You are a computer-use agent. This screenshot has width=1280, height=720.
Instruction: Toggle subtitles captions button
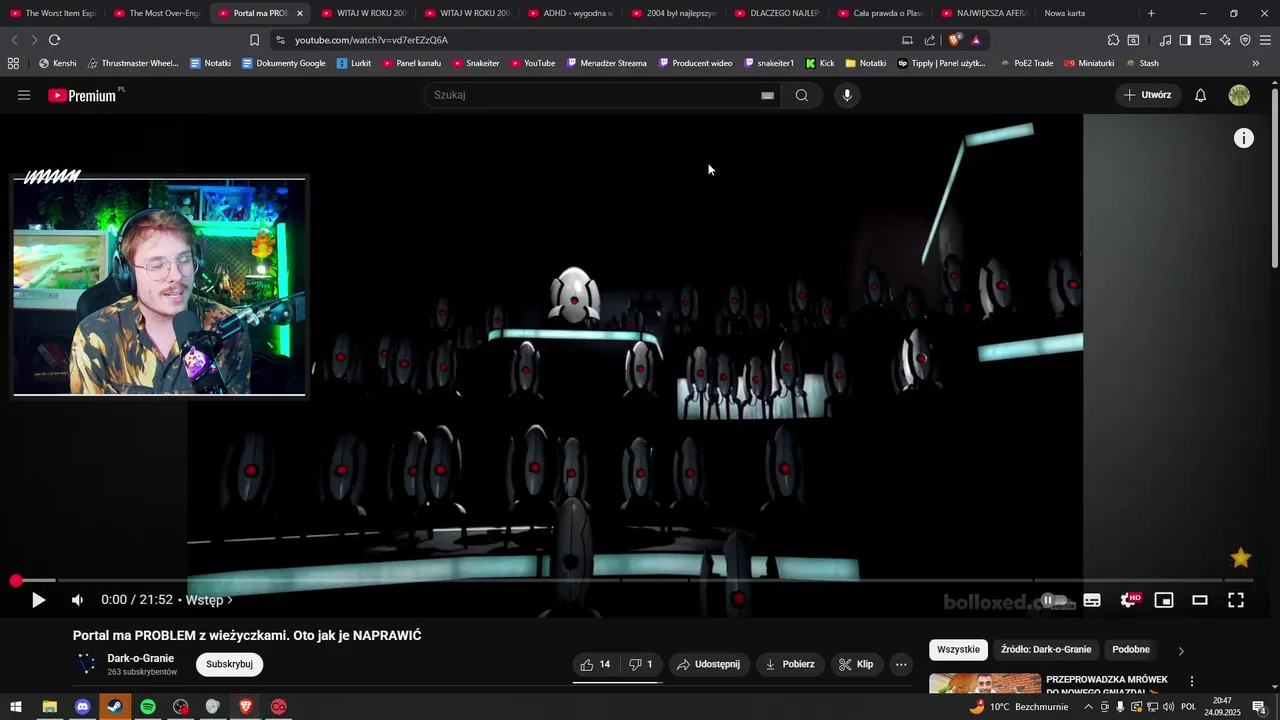[1092, 600]
